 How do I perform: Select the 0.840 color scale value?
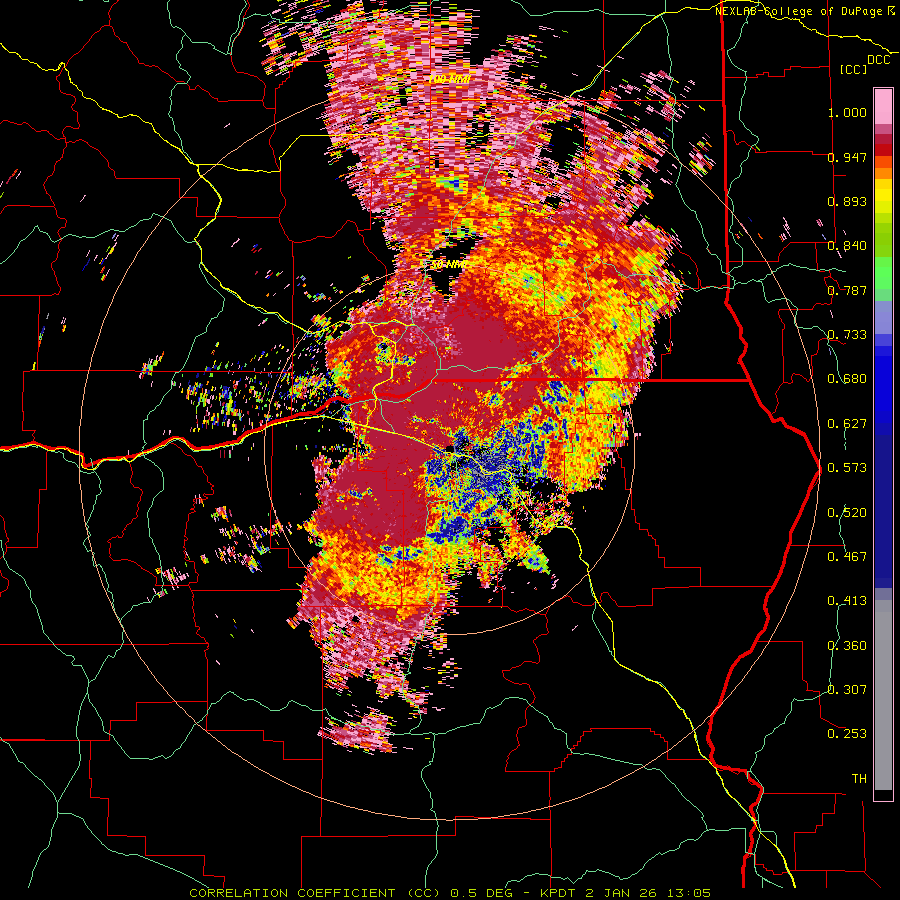click(x=847, y=246)
